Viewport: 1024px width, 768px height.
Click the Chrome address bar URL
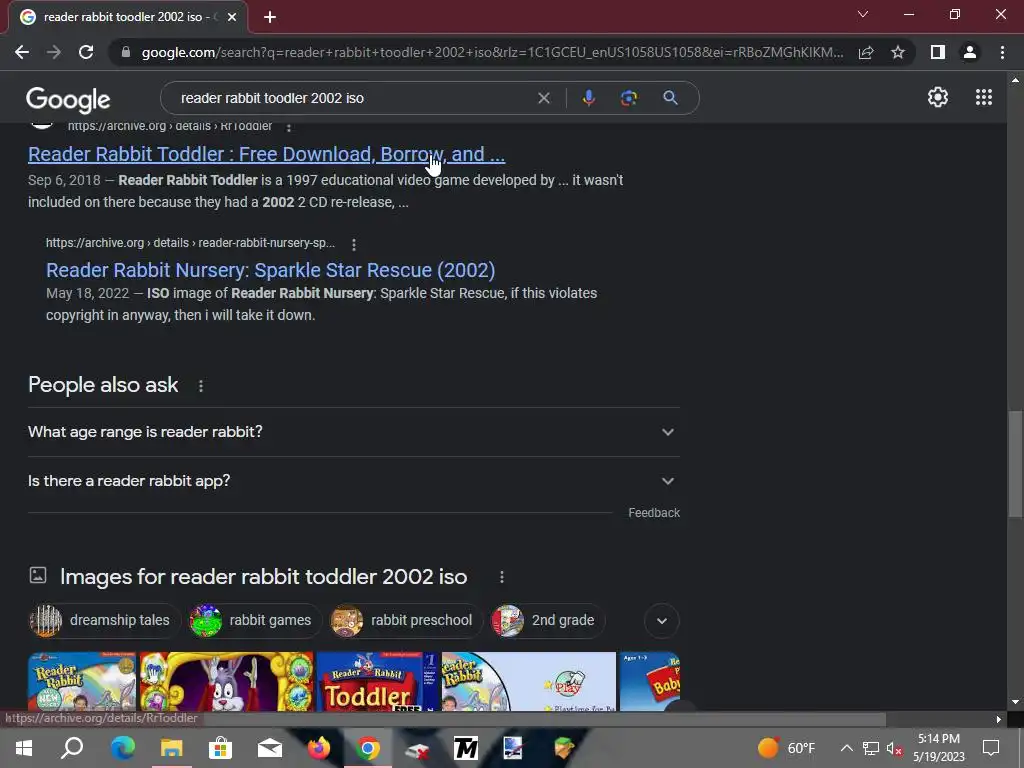492,52
